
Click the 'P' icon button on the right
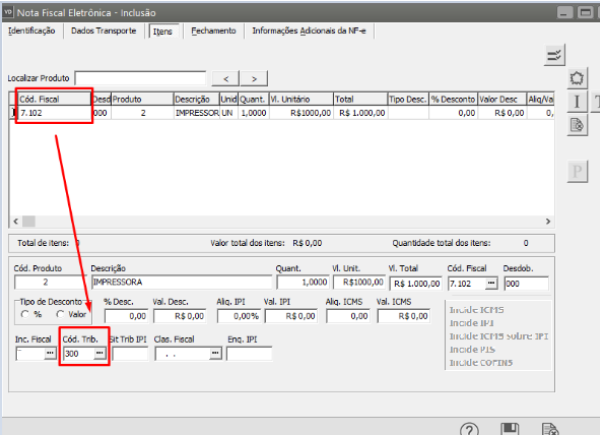pyautogui.click(x=576, y=171)
